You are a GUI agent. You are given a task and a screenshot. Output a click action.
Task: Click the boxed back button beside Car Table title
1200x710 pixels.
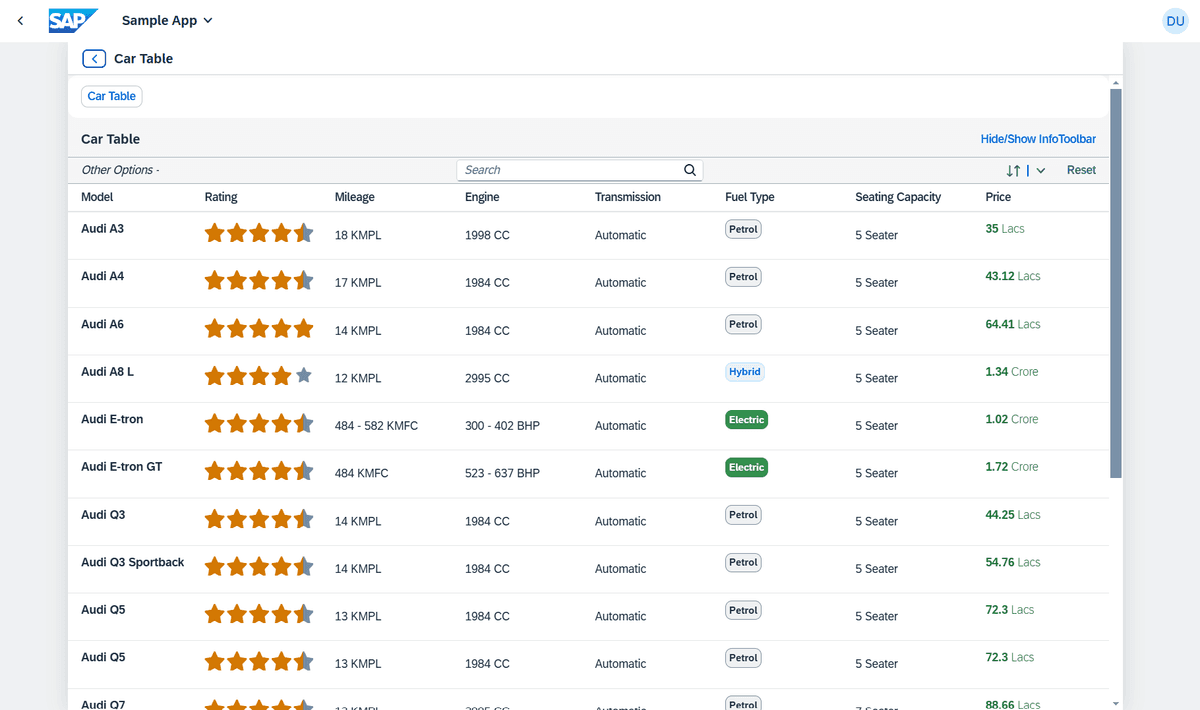(x=94, y=59)
